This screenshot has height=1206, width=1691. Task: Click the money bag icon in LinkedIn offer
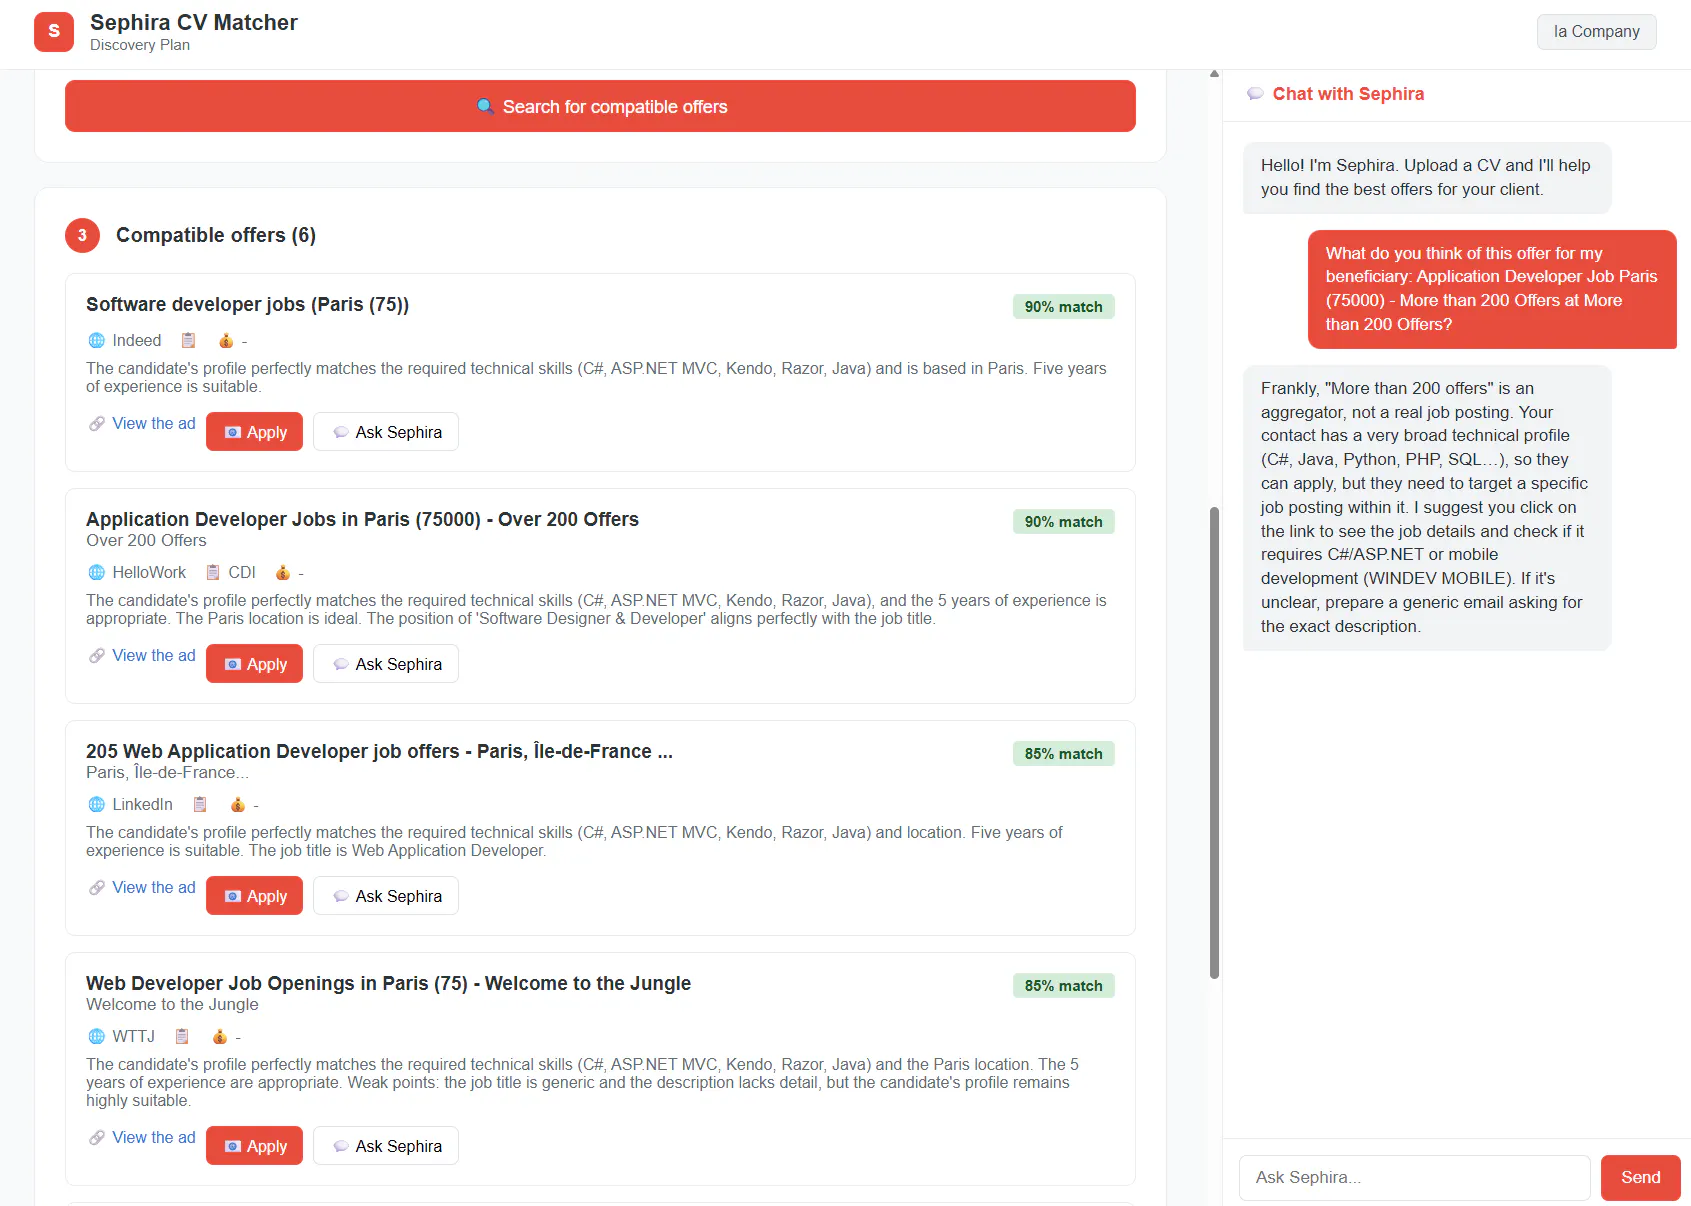pos(238,805)
